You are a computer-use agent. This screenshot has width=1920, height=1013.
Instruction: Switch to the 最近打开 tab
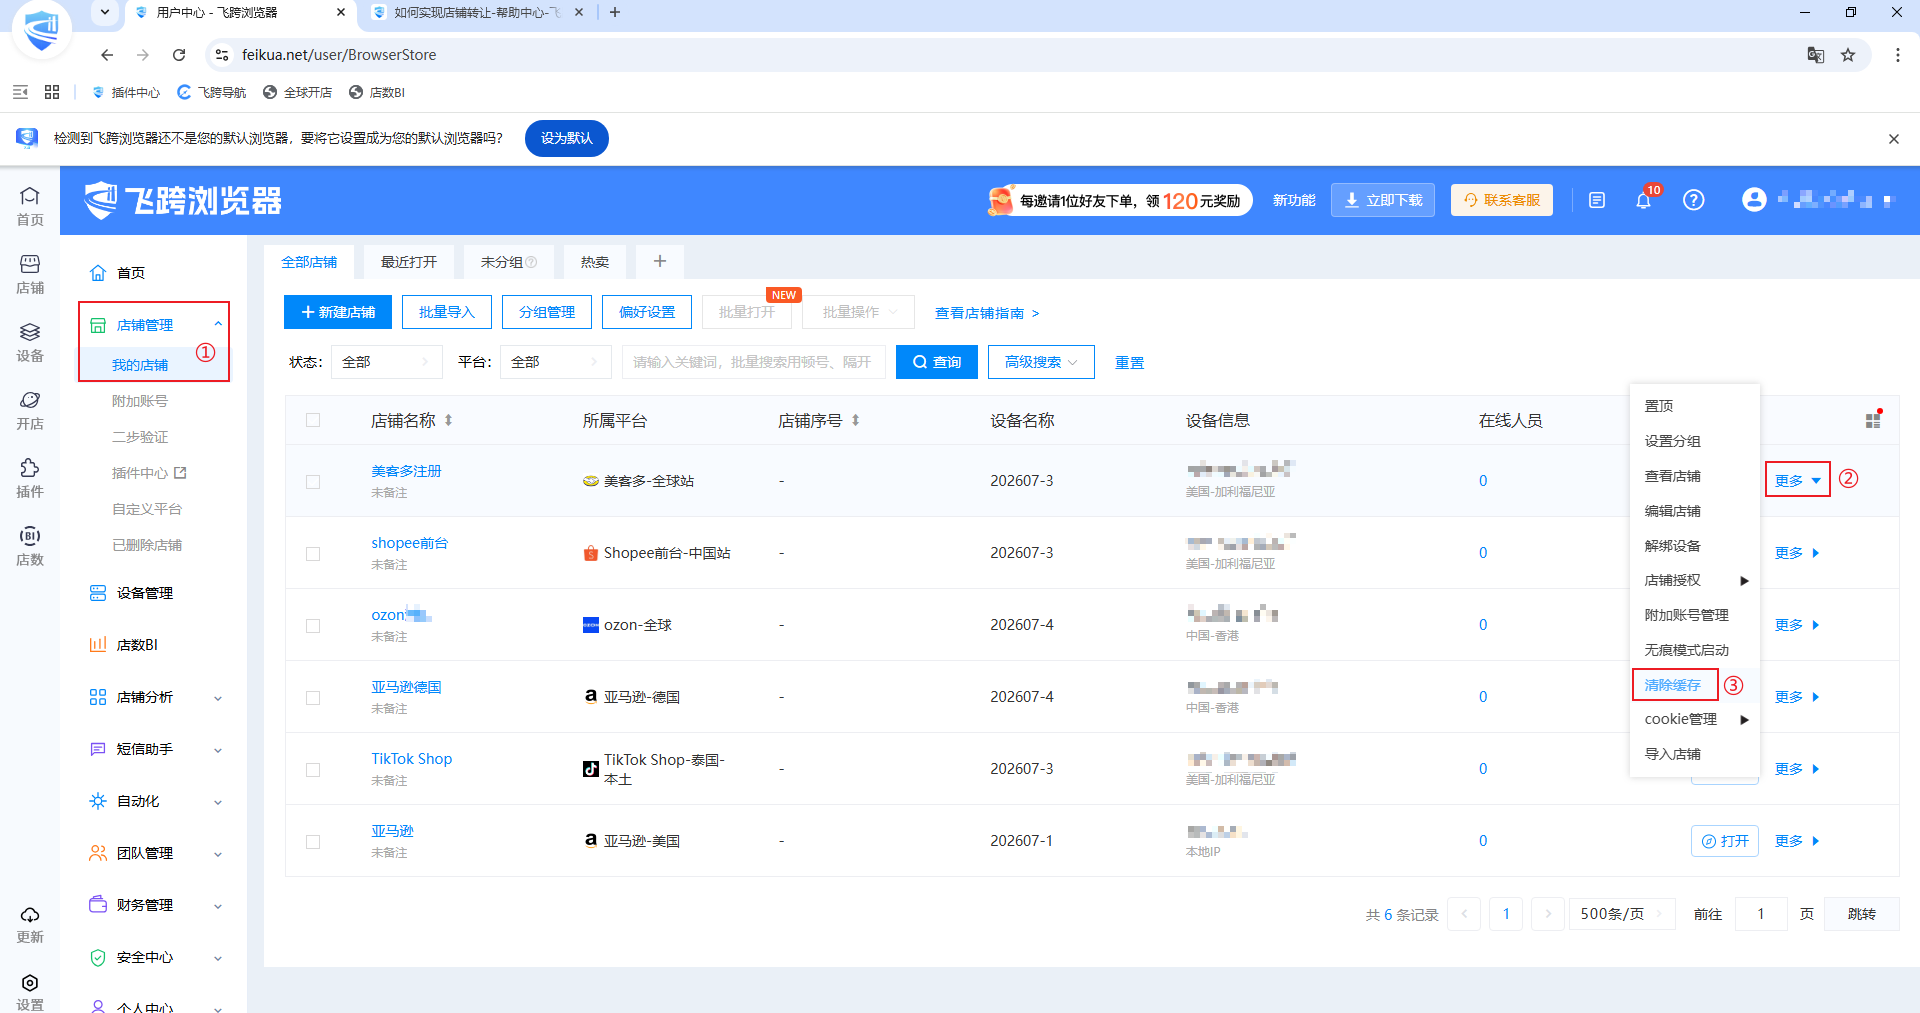coord(409,262)
